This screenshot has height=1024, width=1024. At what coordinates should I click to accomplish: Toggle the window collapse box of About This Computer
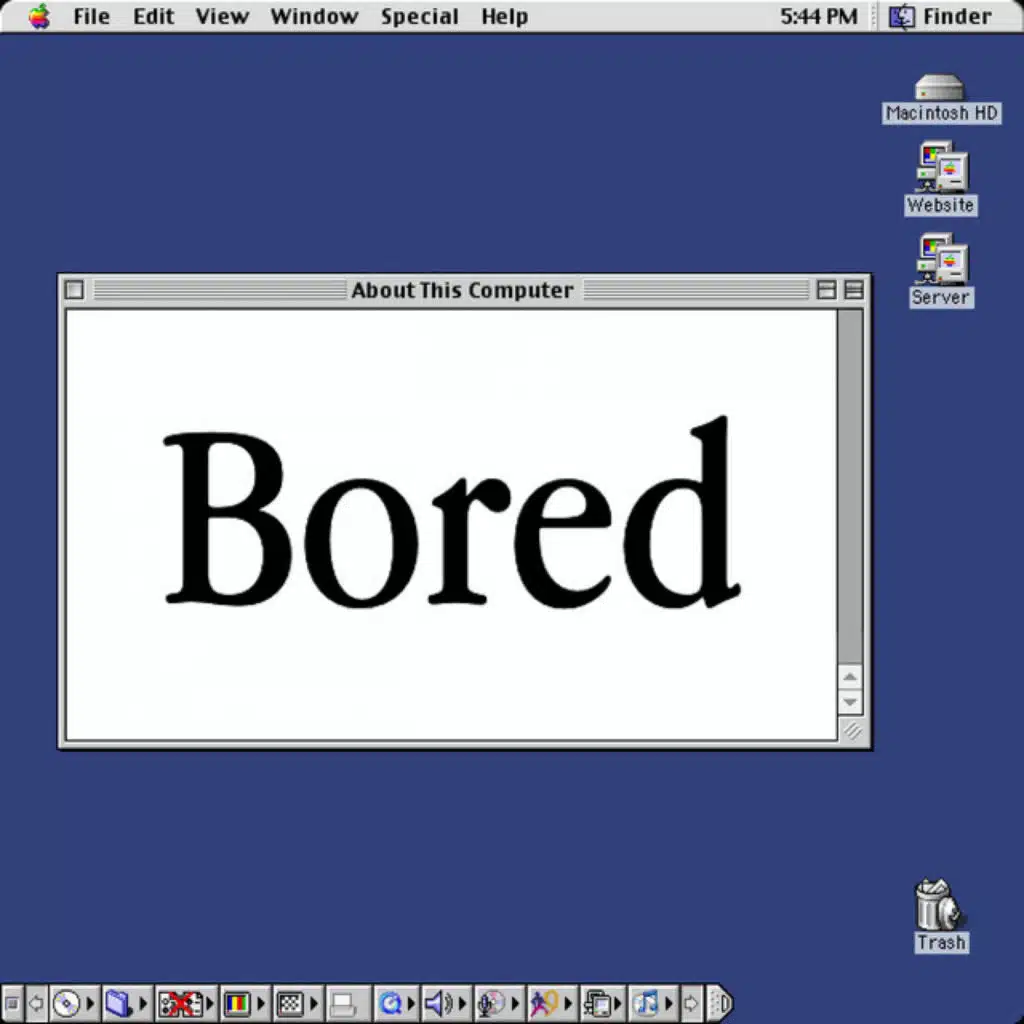pyautogui.click(x=854, y=289)
